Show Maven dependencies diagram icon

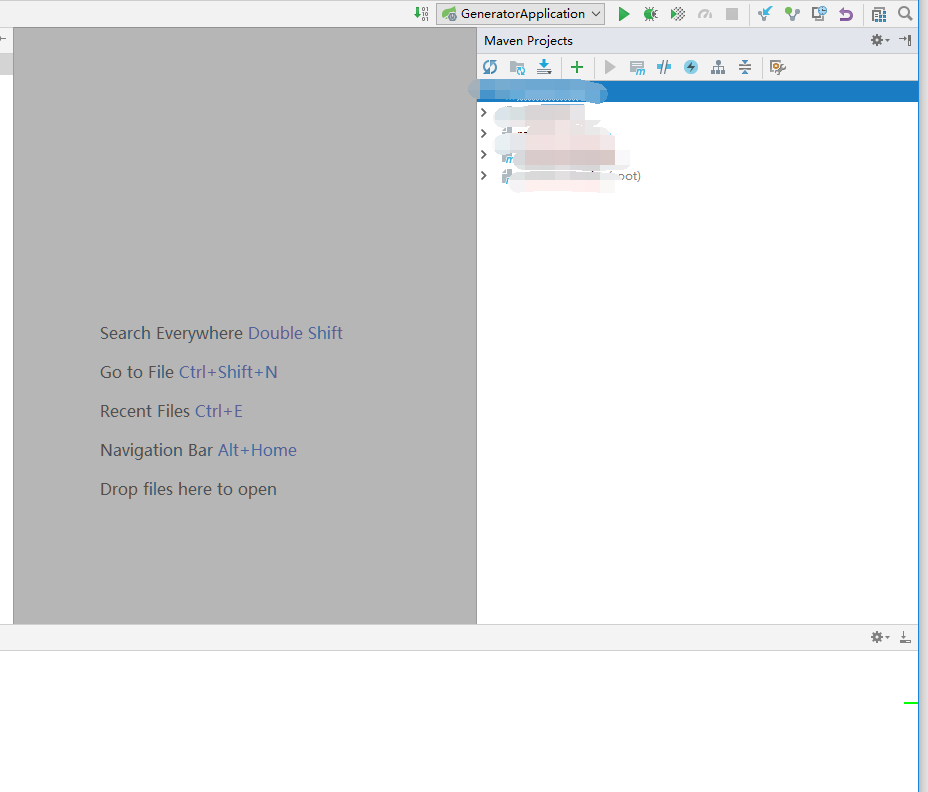pyautogui.click(x=718, y=67)
